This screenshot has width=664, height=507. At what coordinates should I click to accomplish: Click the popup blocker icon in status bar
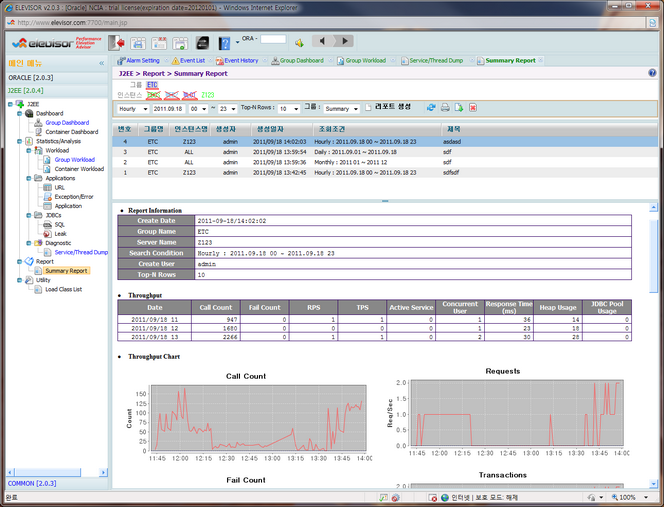click(432, 497)
